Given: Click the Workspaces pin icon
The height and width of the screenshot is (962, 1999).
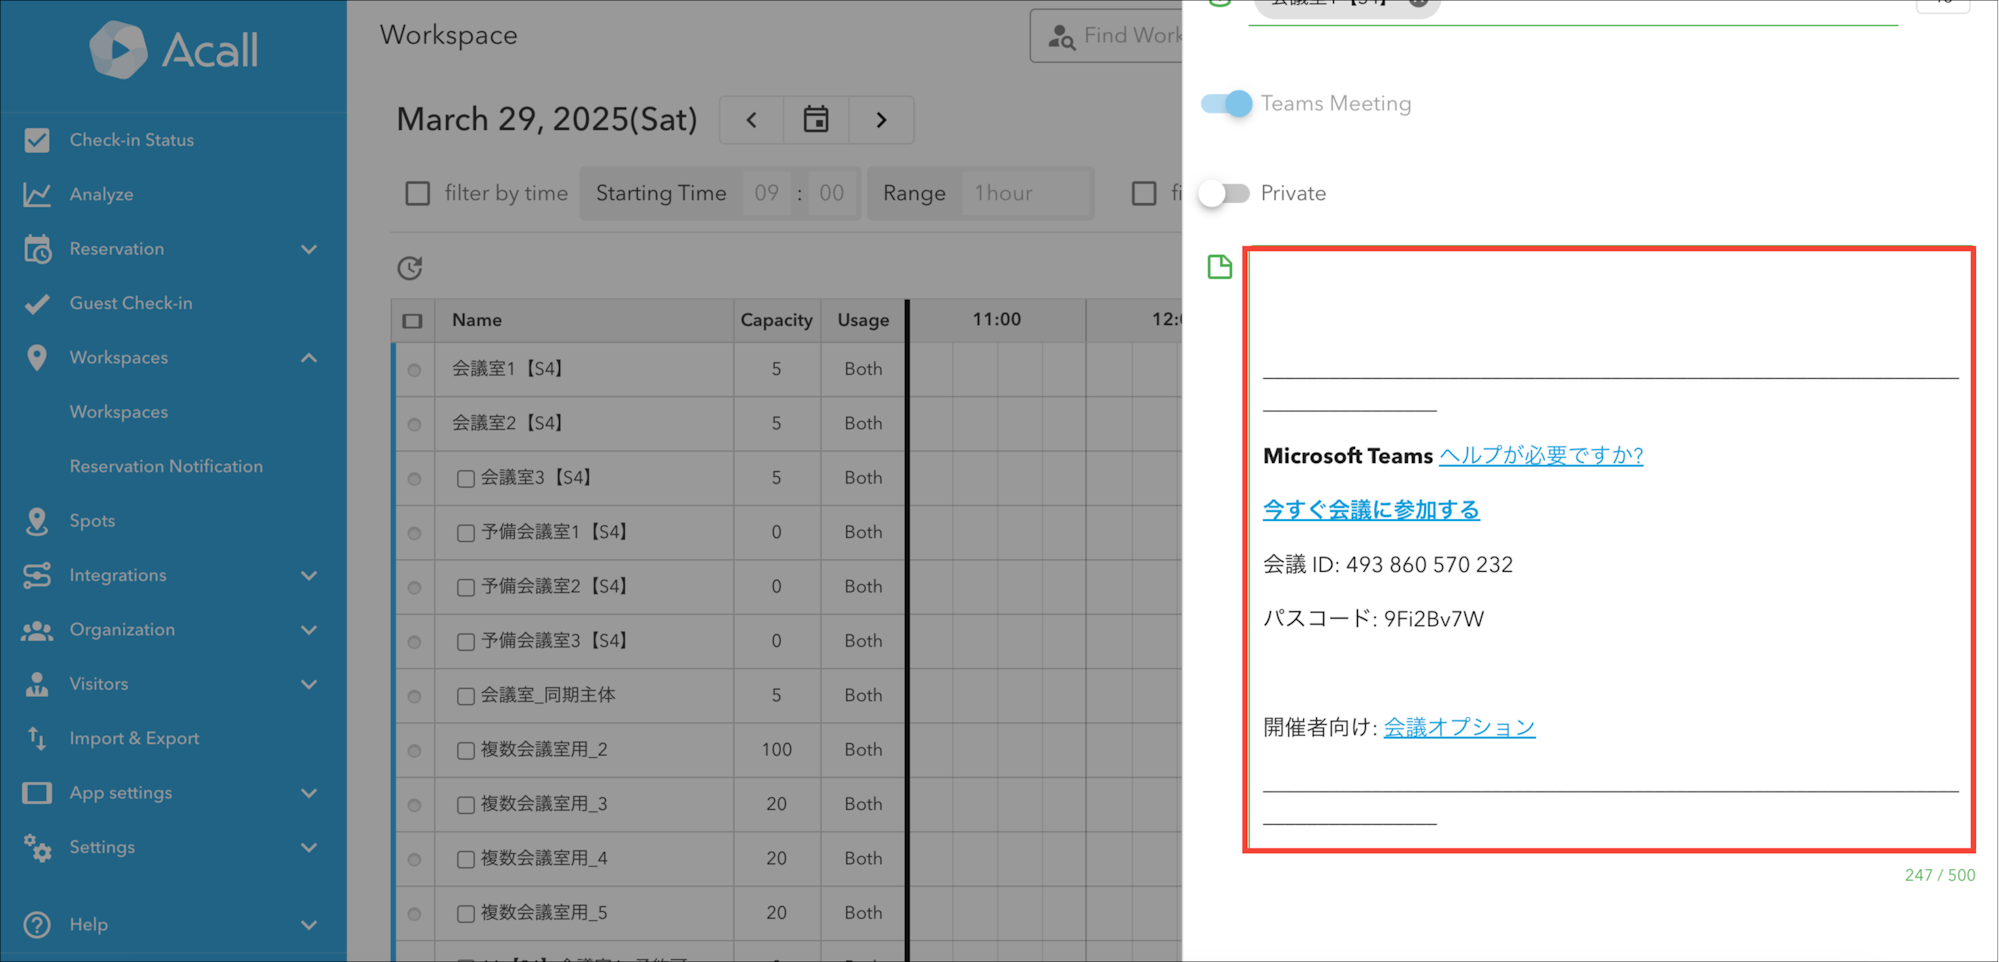Looking at the screenshot, I should 37,358.
